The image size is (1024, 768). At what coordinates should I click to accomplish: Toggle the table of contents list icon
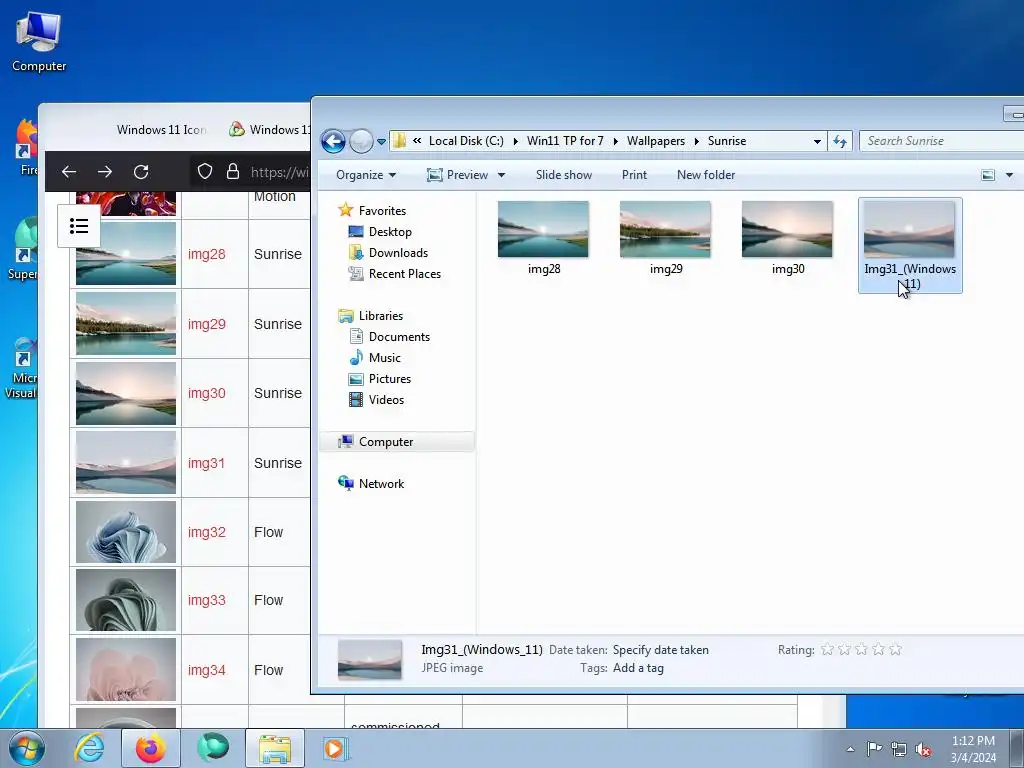coord(79,226)
